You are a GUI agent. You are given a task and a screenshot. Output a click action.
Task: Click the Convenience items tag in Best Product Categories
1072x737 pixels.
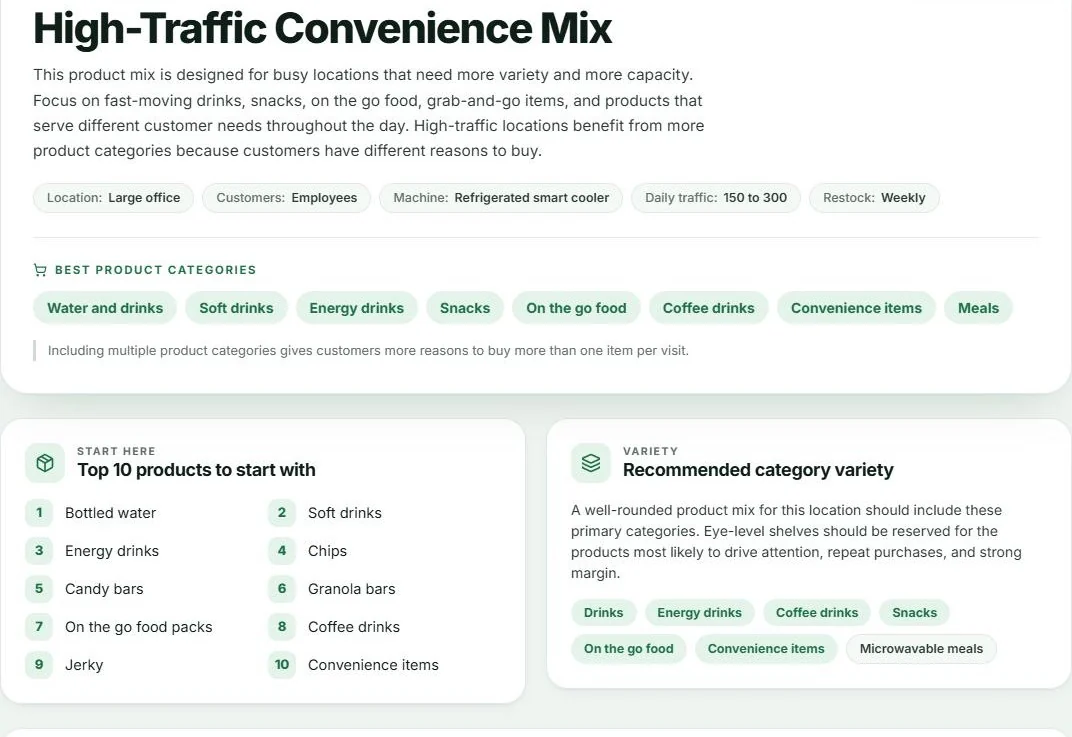click(x=857, y=308)
